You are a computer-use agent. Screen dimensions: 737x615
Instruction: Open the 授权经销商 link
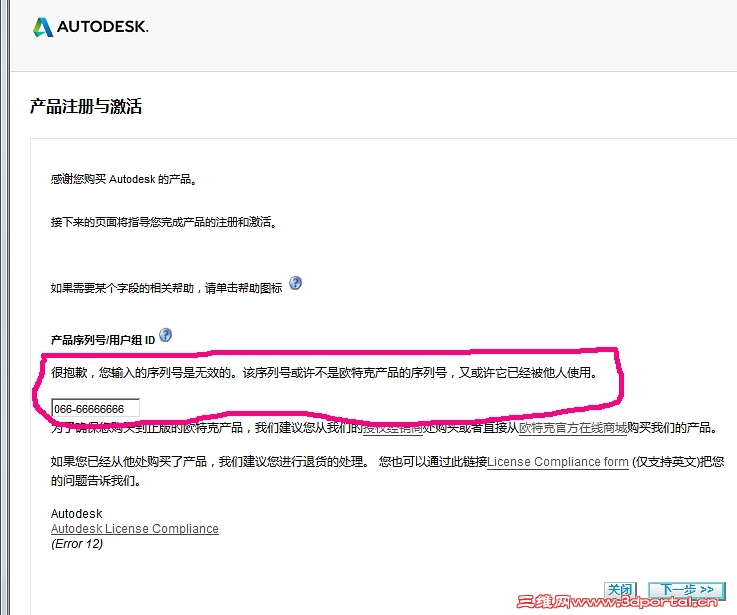[392, 428]
